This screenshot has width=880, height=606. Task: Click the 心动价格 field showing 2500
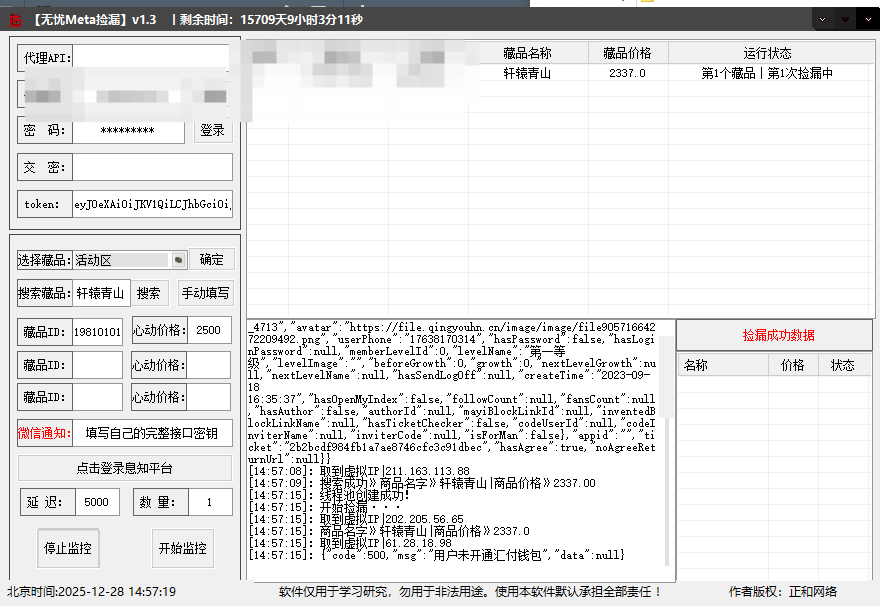(x=209, y=331)
